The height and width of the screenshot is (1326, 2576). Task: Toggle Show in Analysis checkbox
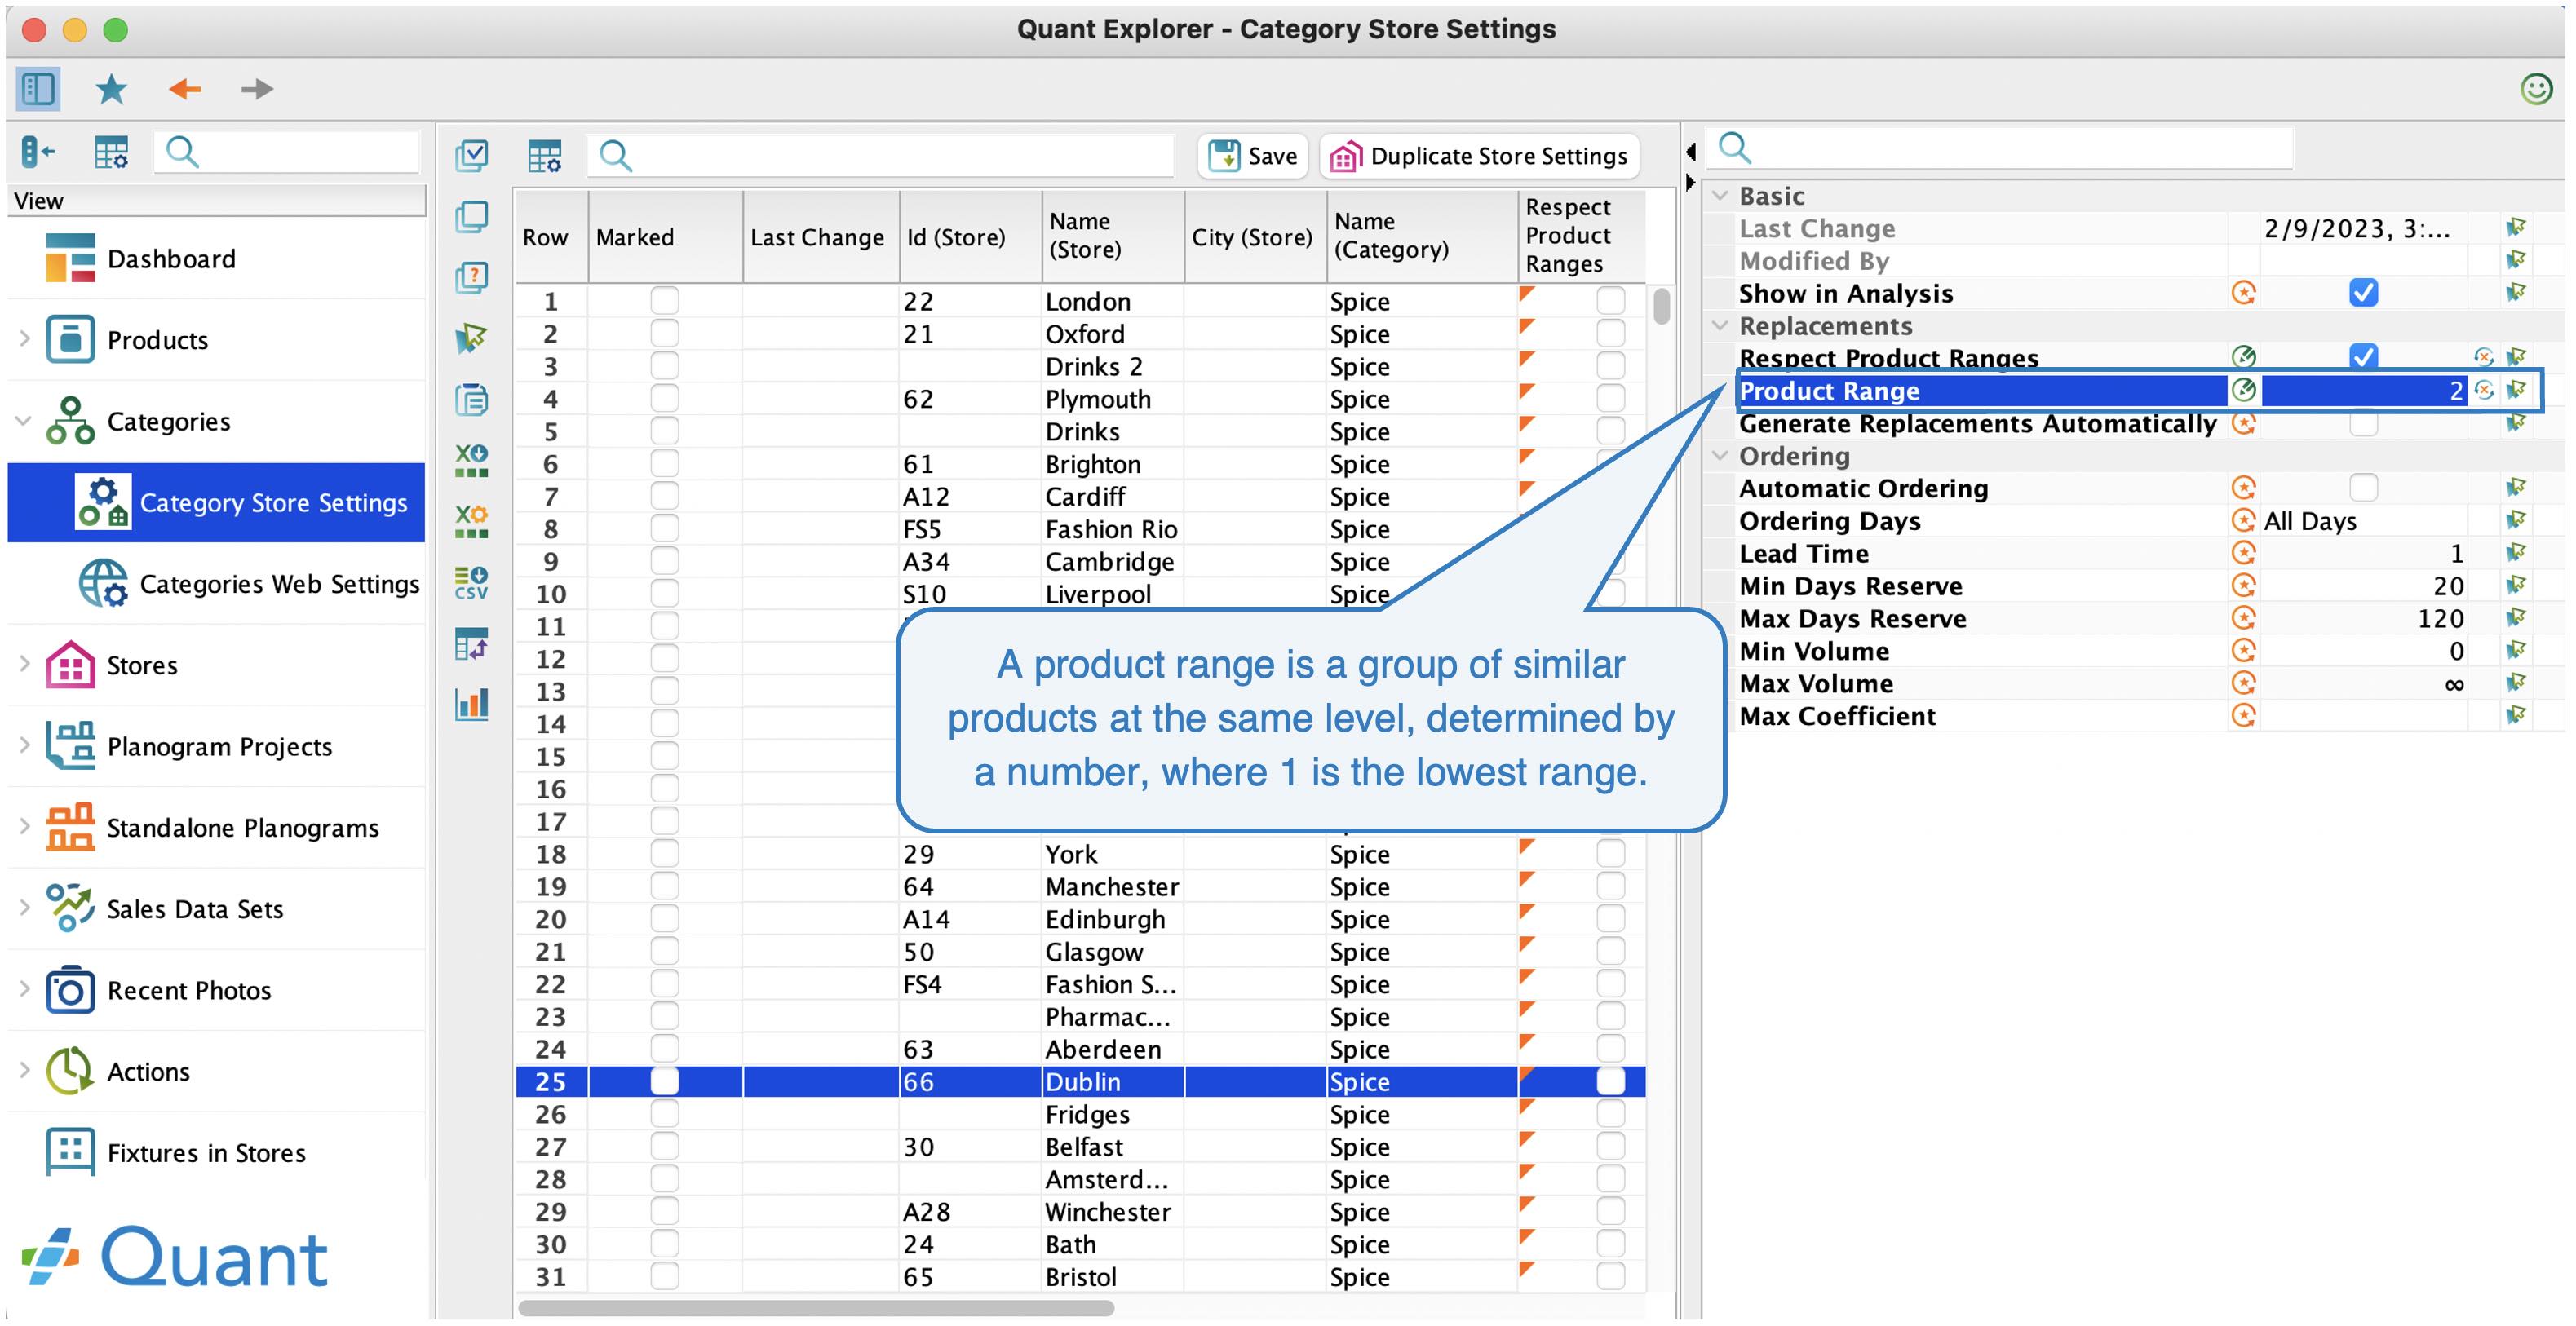pyautogui.click(x=2363, y=293)
